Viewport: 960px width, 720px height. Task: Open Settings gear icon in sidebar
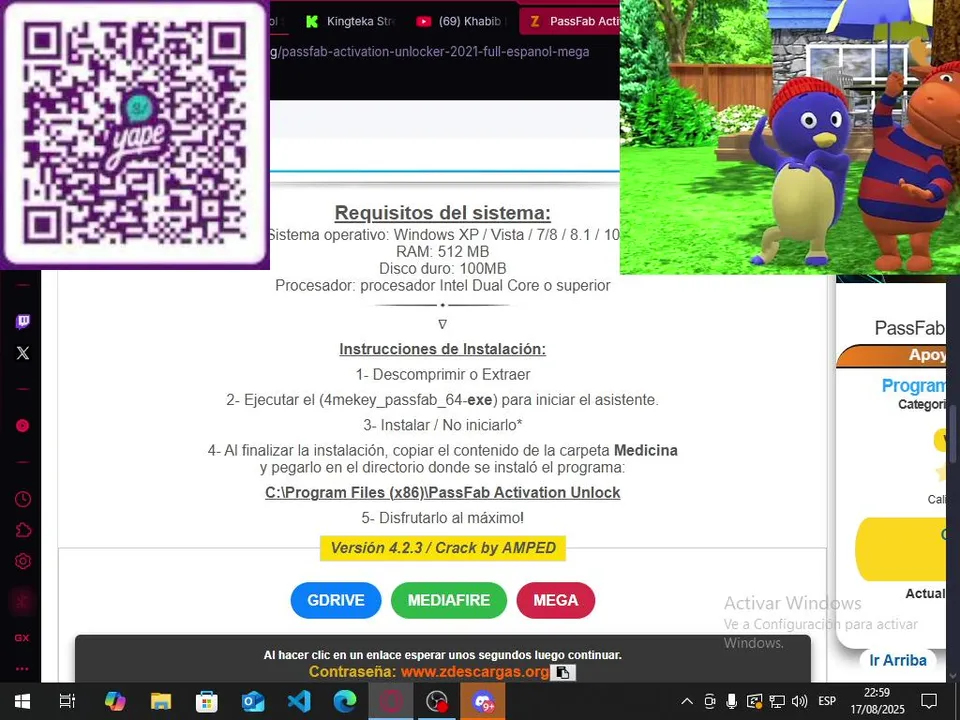point(23,561)
